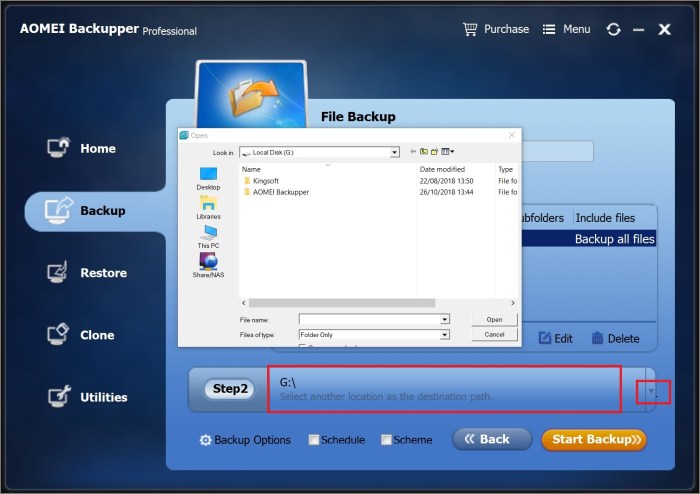The width and height of the screenshot is (700, 494).
Task: Click the Desktop shortcut in Open dialog
Action: (208, 179)
